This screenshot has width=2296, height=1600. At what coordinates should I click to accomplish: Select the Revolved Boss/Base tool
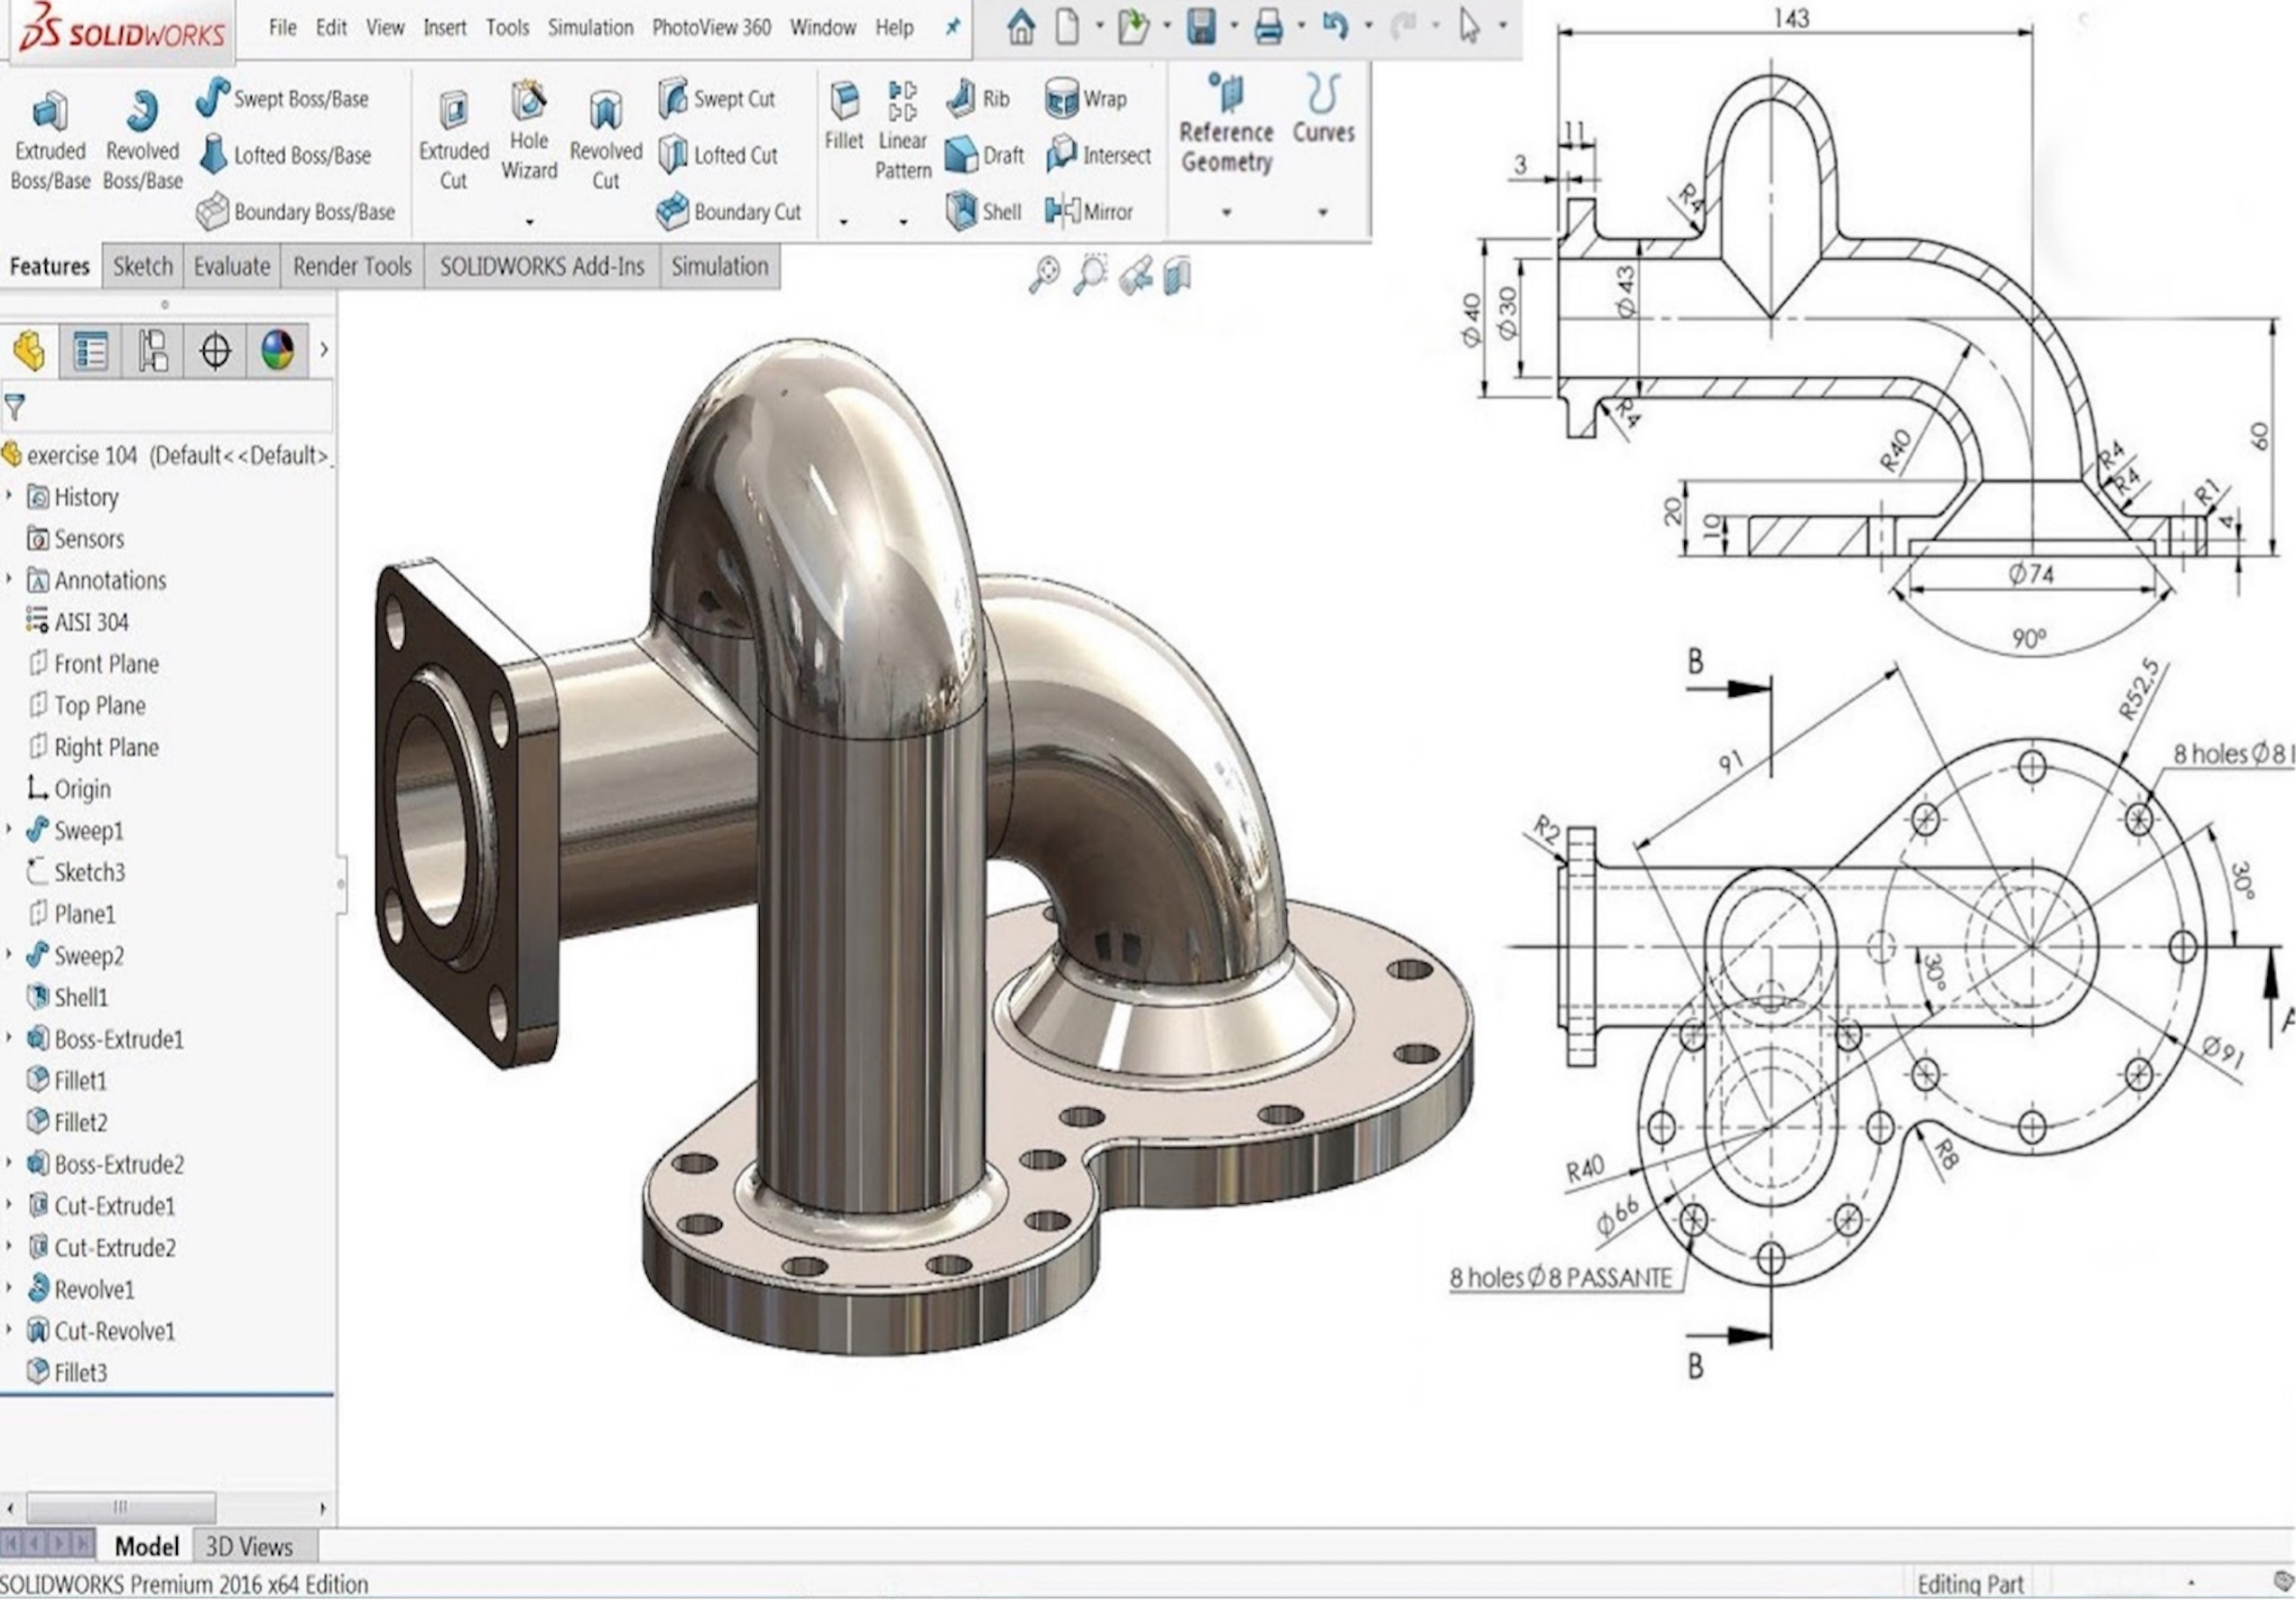[142, 111]
